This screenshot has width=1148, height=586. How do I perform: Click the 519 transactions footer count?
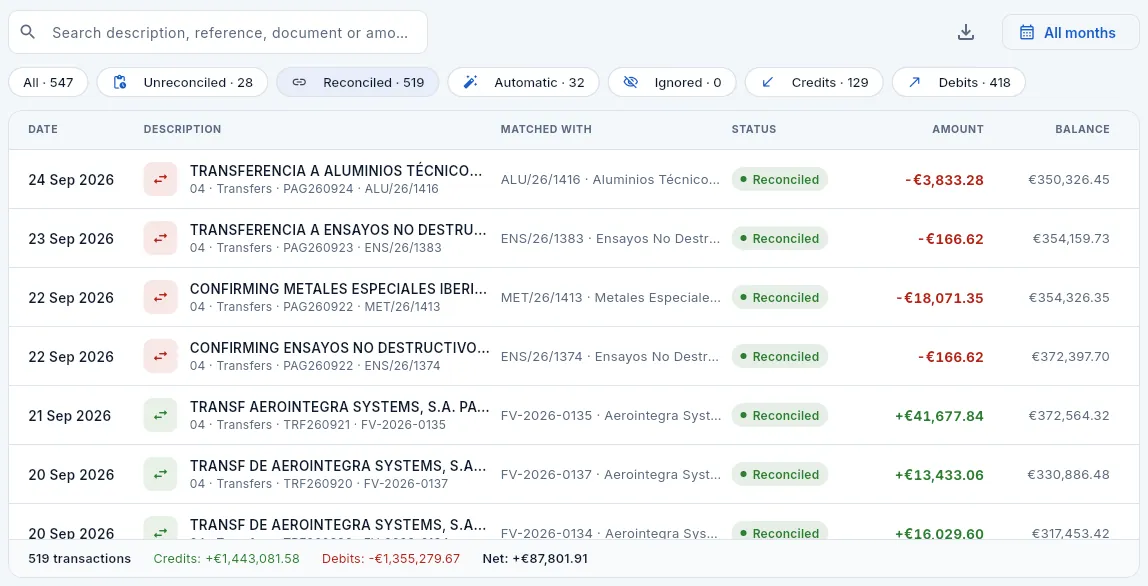point(79,559)
